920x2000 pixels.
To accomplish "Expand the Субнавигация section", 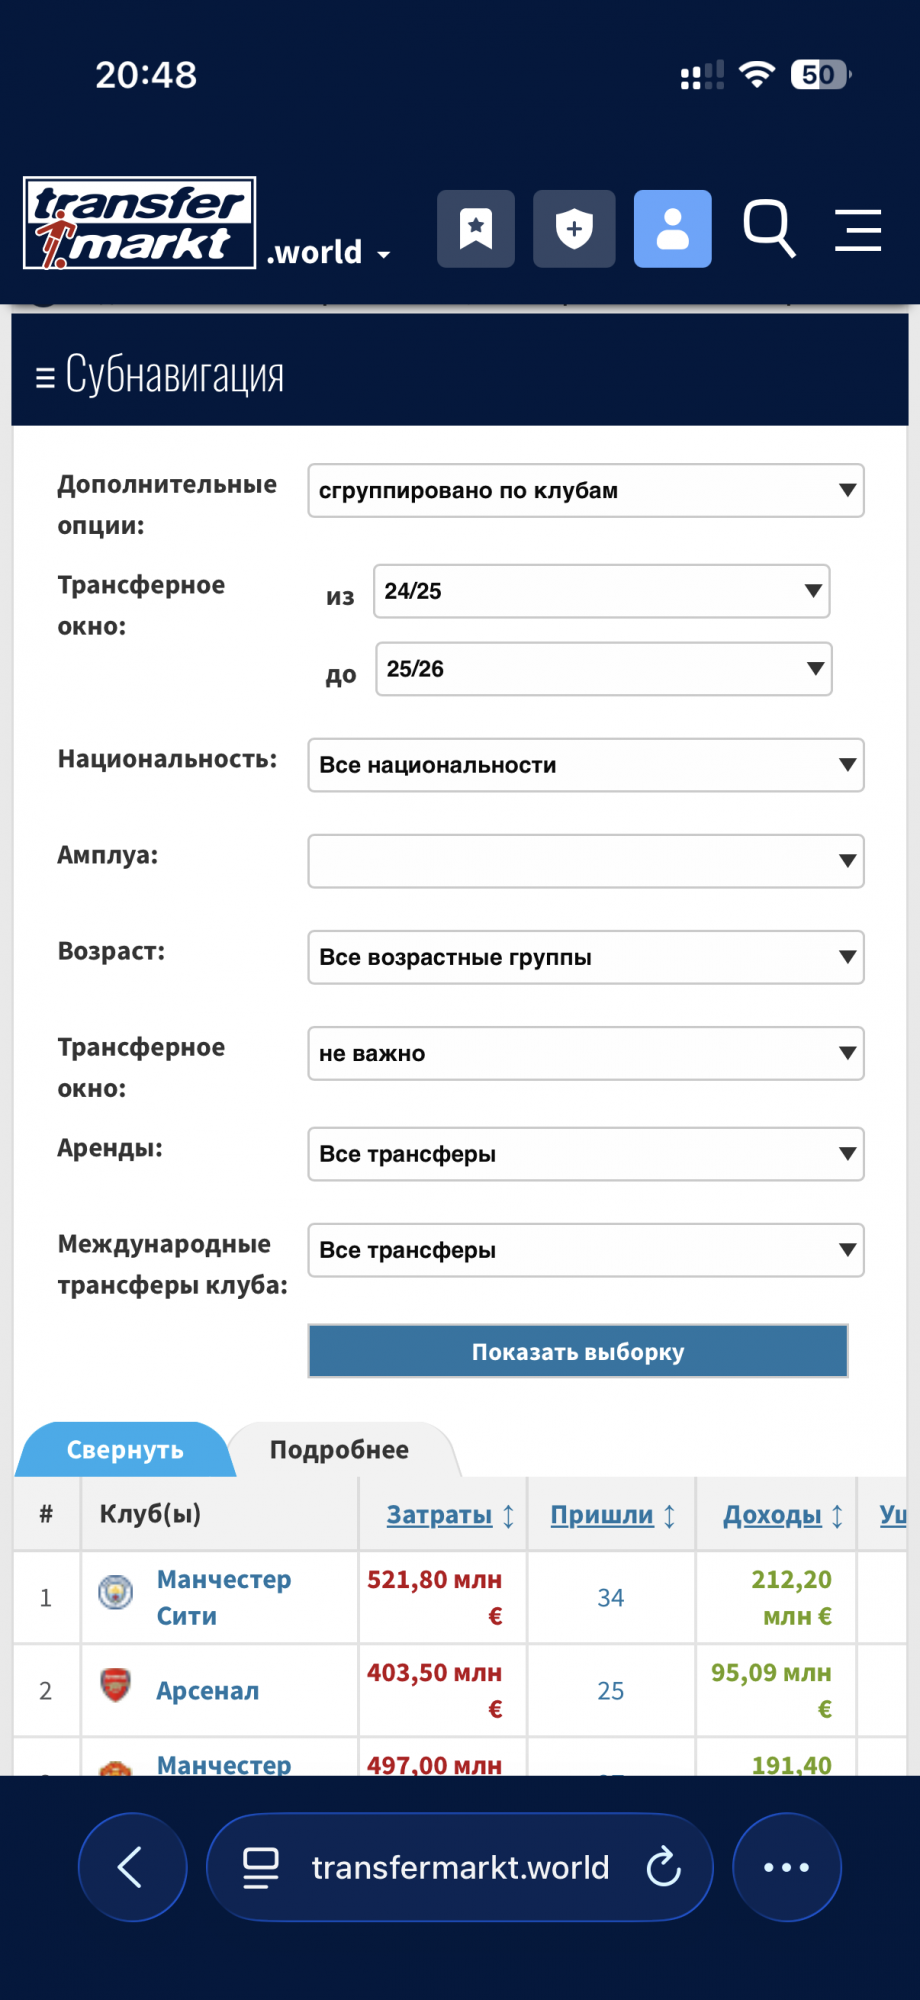I will point(160,375).
